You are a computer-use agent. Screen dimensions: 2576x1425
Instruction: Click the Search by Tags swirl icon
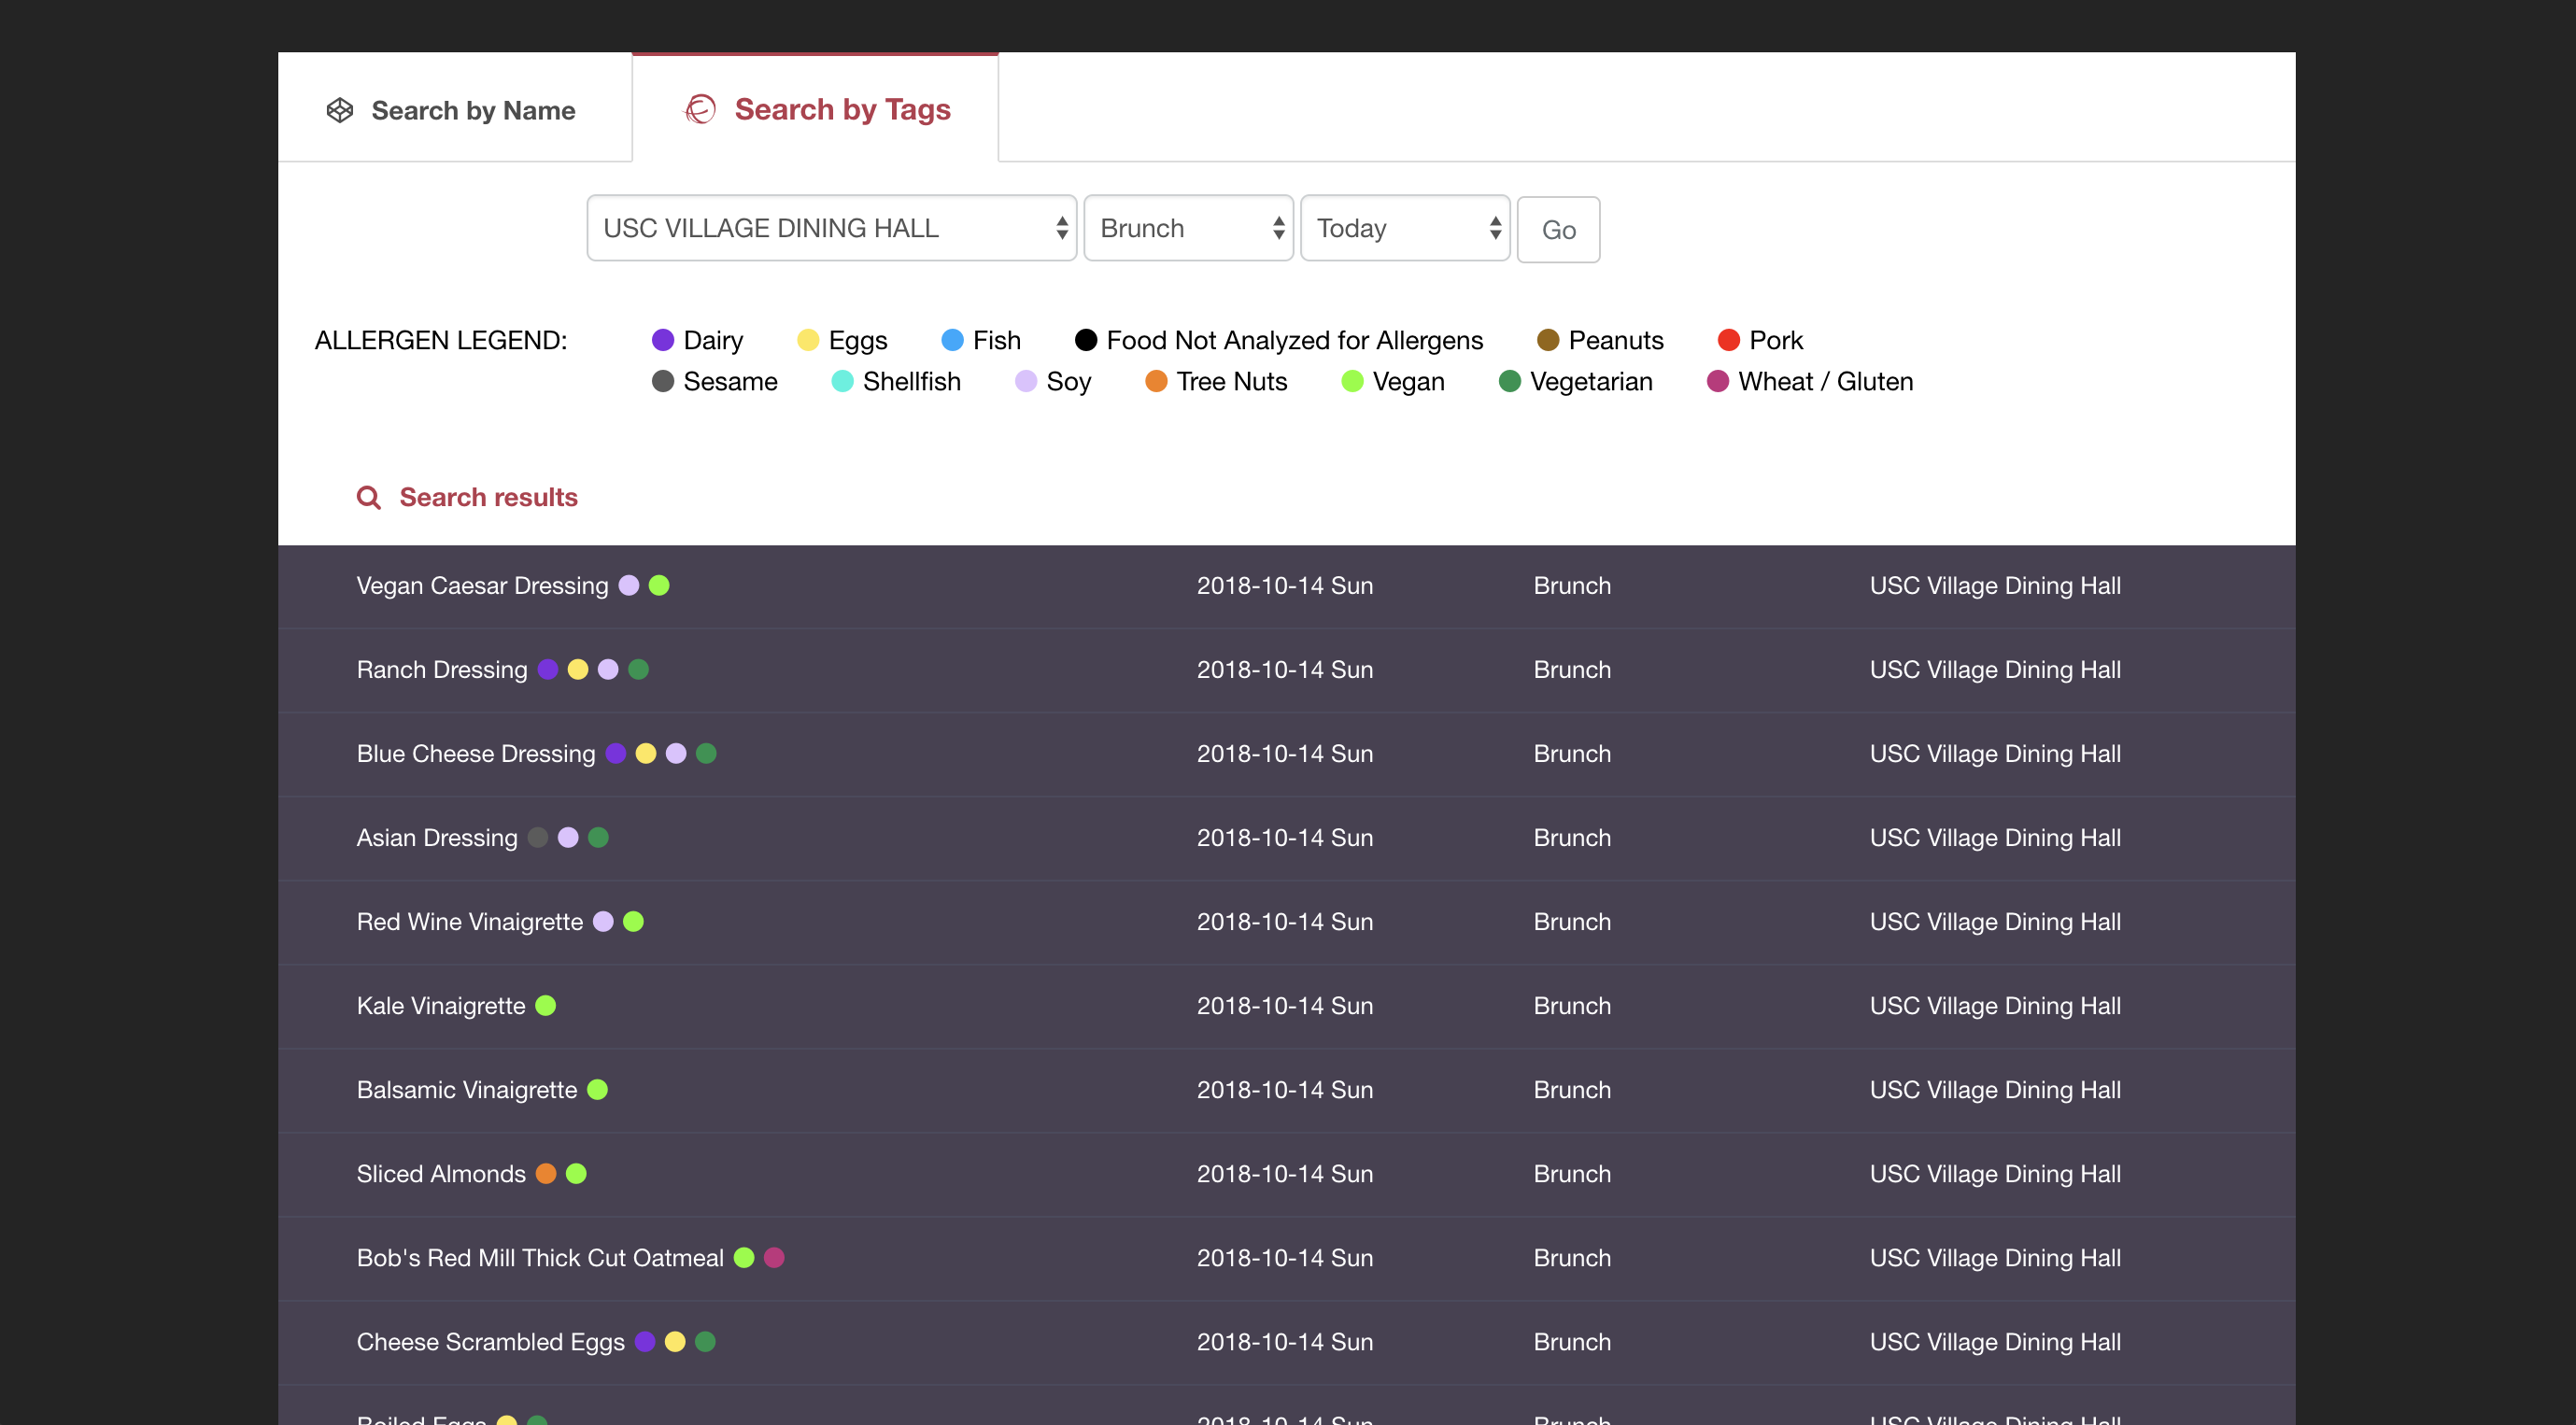(x=700, y=109)
